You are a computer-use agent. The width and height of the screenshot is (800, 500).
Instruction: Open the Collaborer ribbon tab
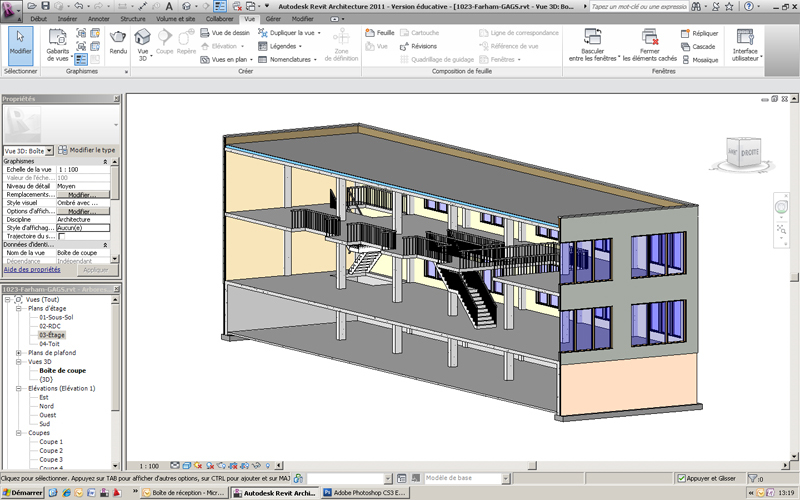[x=219, y=19]
